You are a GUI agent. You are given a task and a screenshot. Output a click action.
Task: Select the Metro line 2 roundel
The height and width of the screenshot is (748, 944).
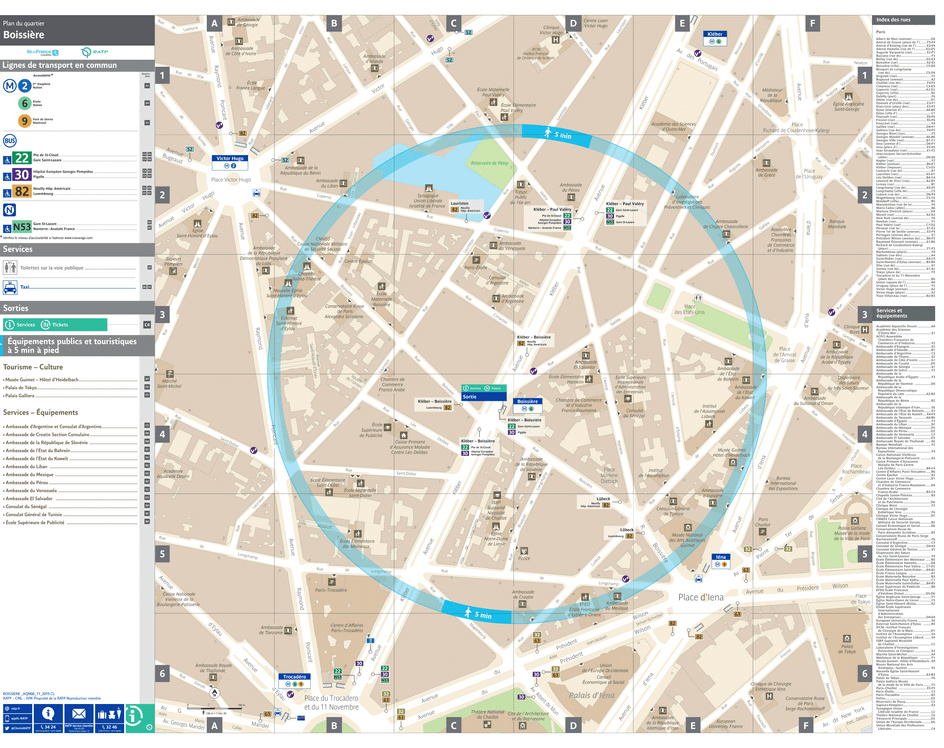pos(23,85)
